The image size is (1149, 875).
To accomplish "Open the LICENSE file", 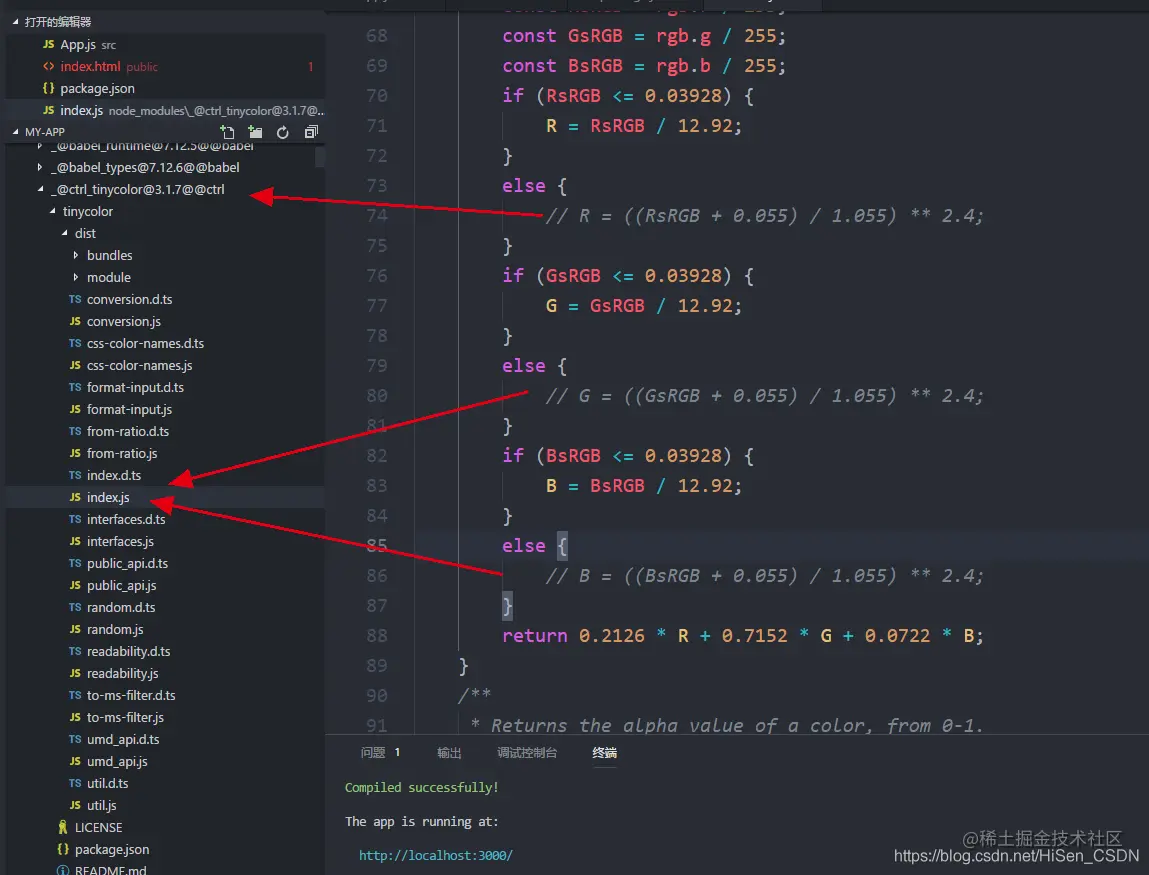I will pyautogui.click(x=98, y=827).
